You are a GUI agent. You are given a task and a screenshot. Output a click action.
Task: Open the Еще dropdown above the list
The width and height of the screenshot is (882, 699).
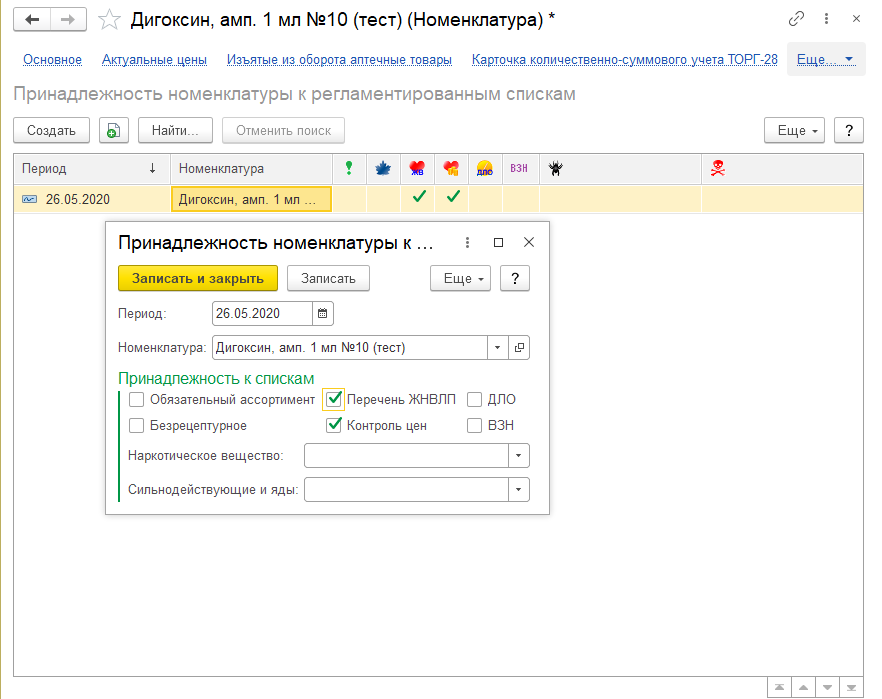click(x=794, y=130)
